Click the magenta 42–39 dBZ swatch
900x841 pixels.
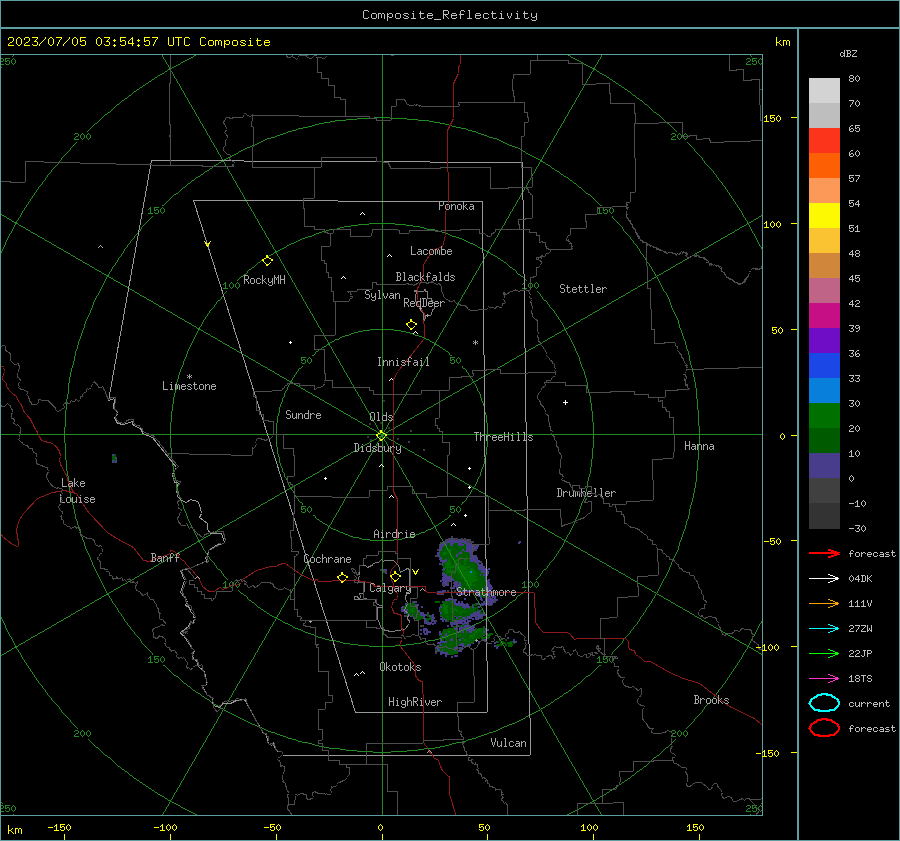pos(824,316)
